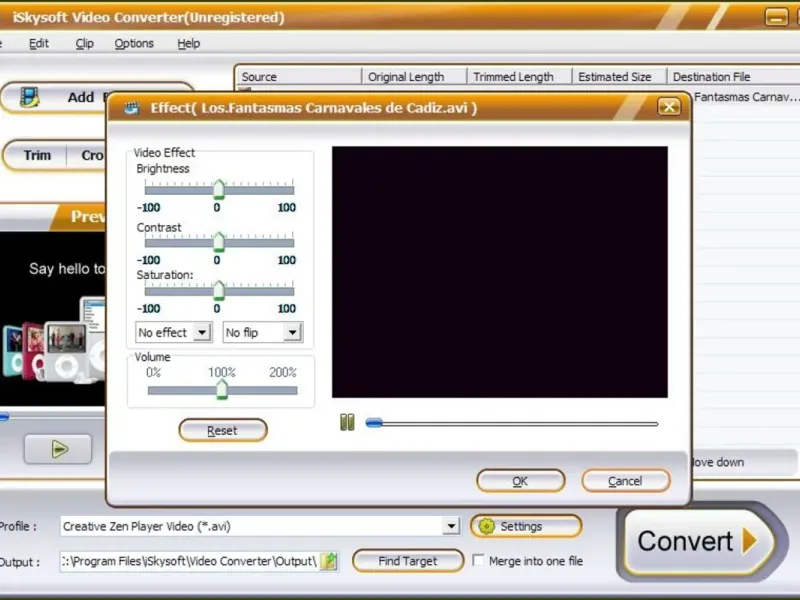Click the Find Target button
Image resolution: width=800 pixels, height=600 pixels.
coord(408,561)
